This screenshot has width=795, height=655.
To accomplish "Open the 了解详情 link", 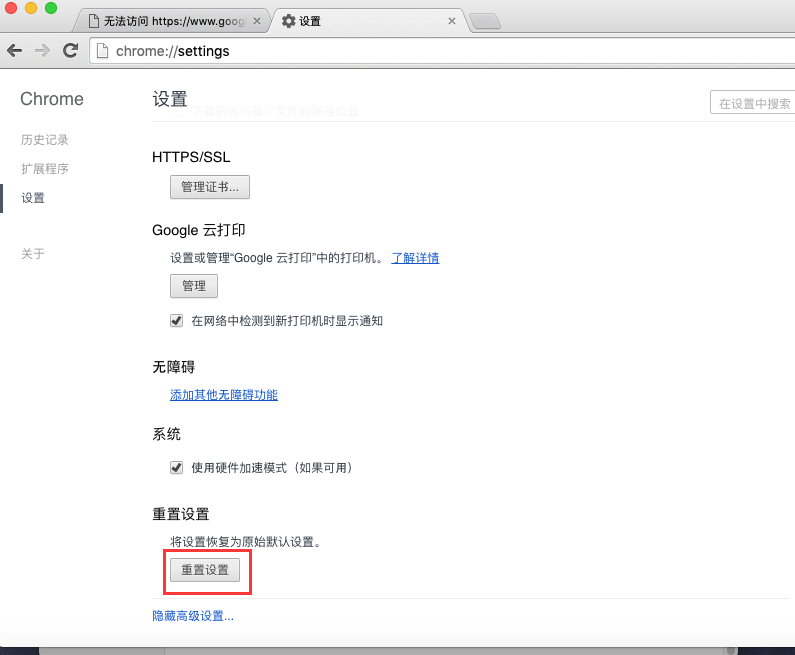I will [x=415, y=258].
